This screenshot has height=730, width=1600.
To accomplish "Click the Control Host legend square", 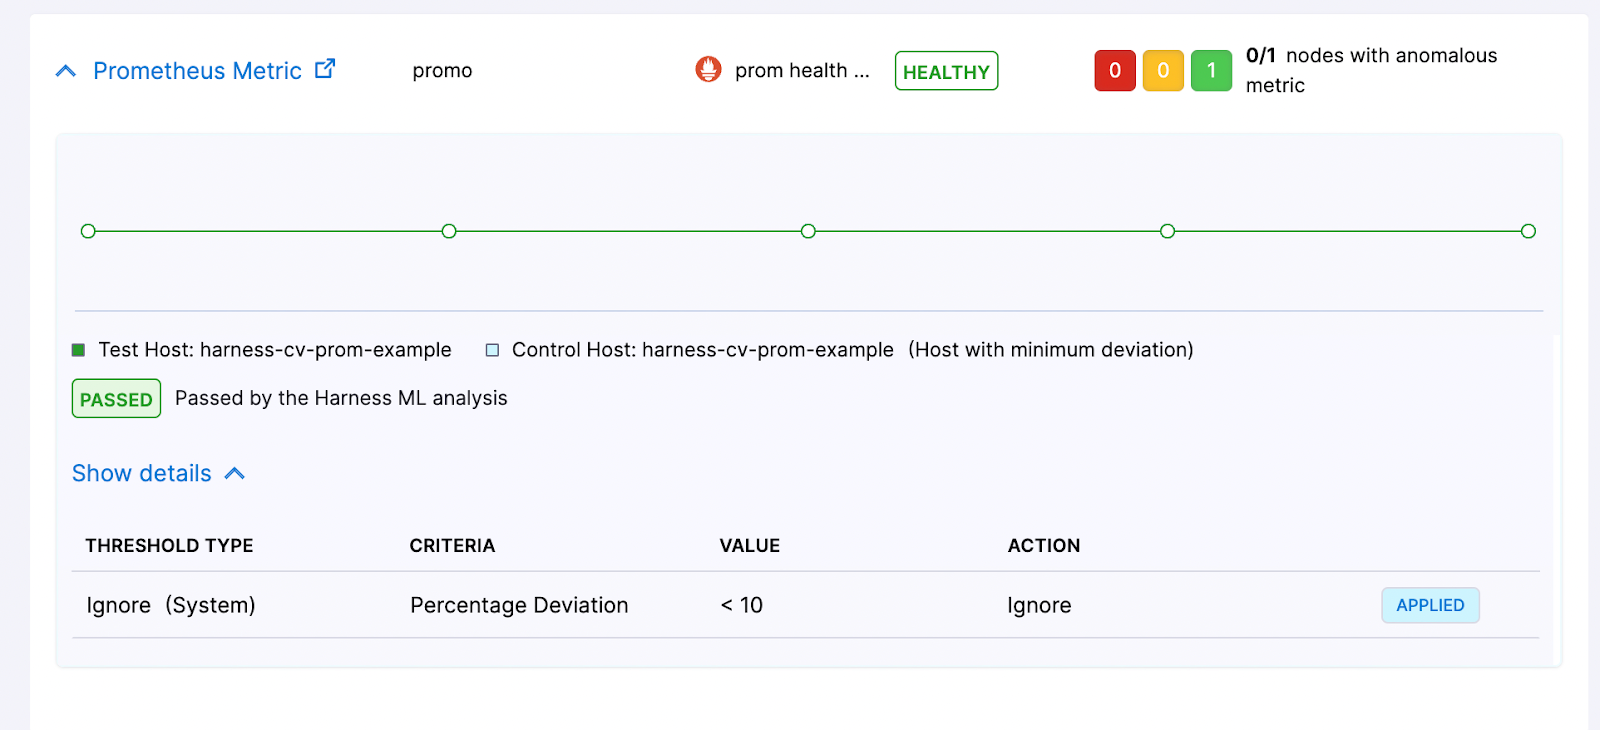I will [492, 350].
